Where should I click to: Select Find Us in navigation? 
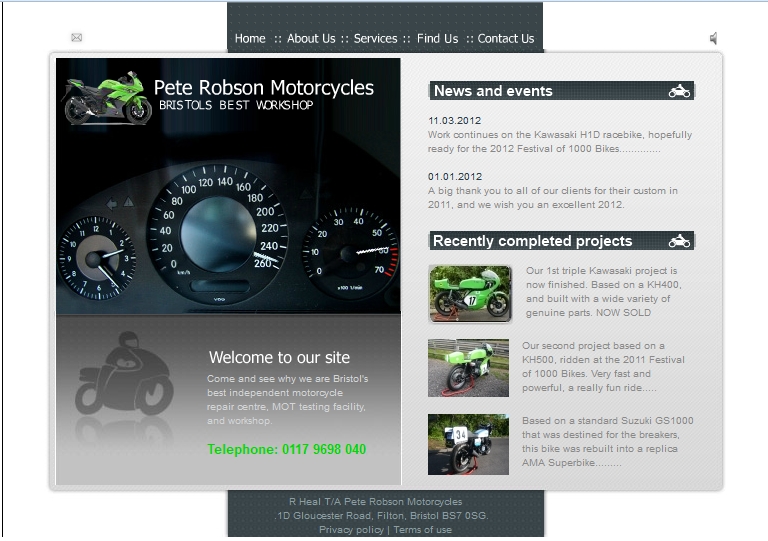point(437,39)
